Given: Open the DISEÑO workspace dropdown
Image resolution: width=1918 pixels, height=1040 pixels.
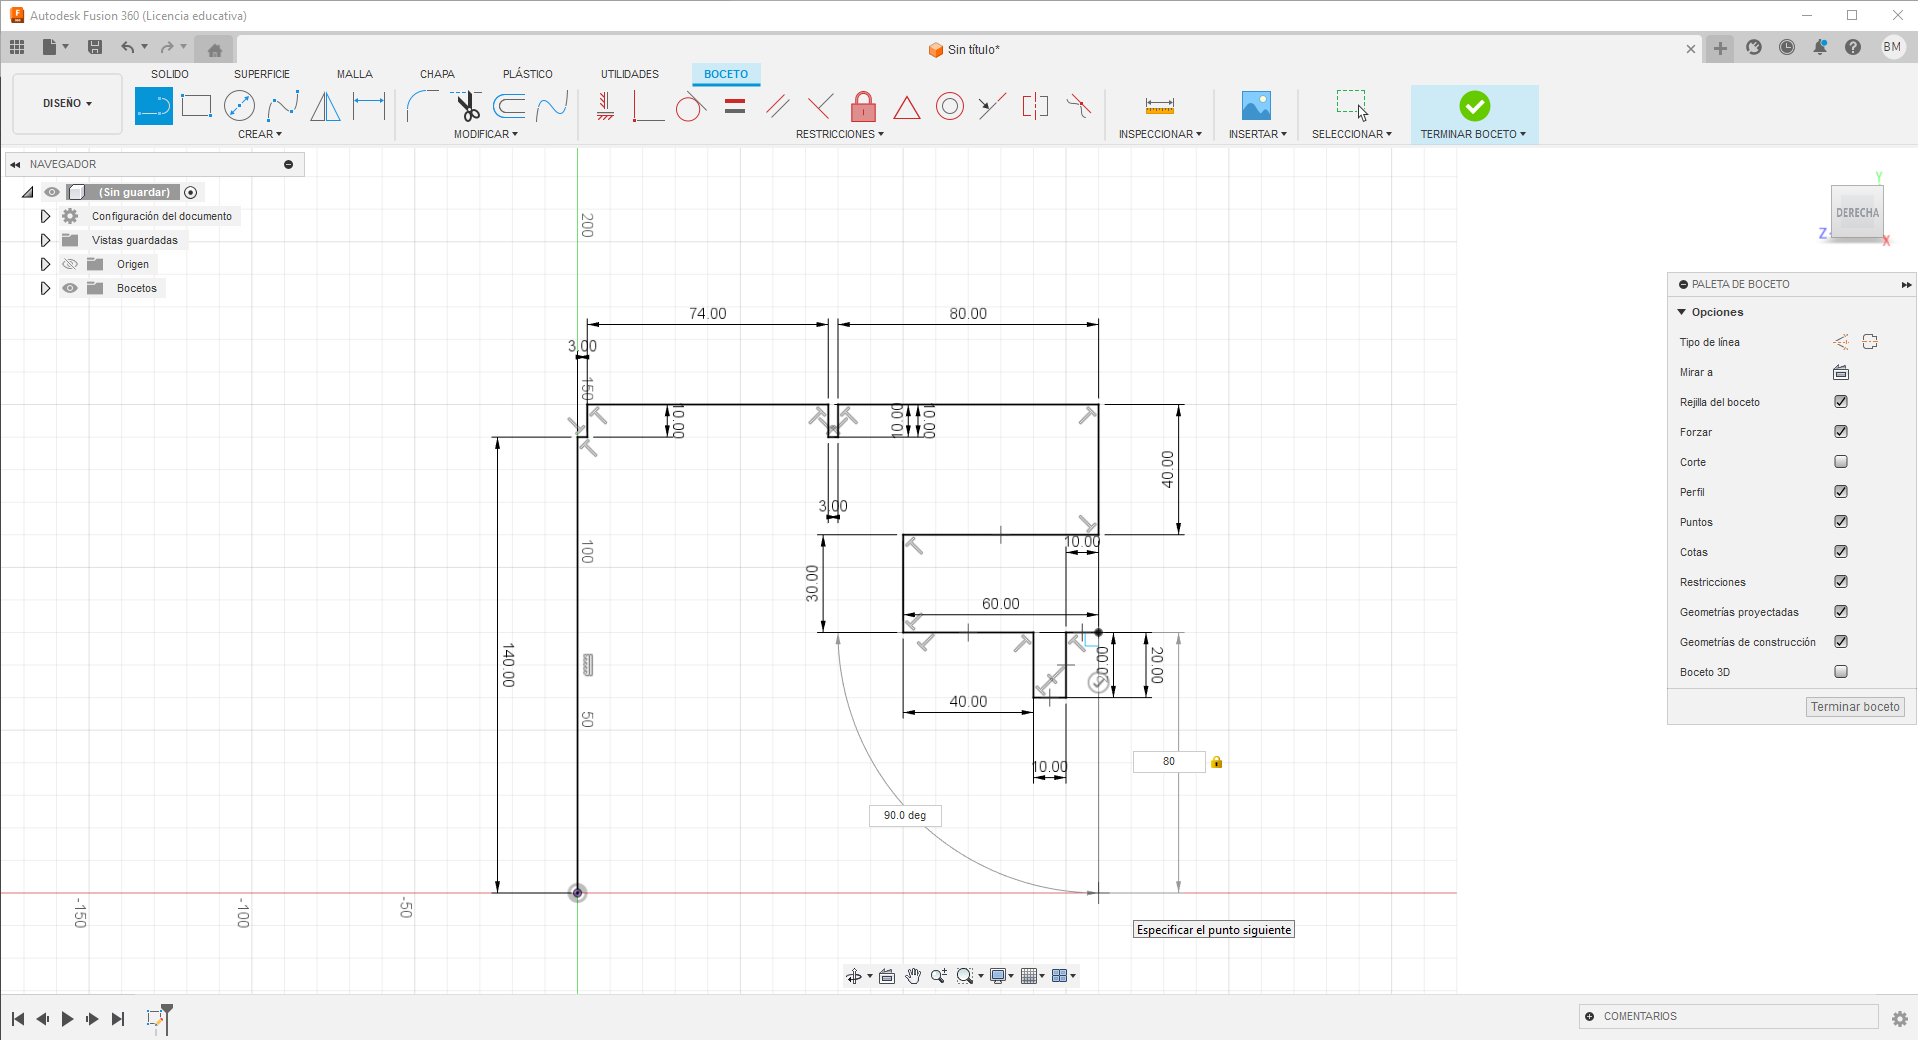Looking at the screenshot, I should point(67,104).
